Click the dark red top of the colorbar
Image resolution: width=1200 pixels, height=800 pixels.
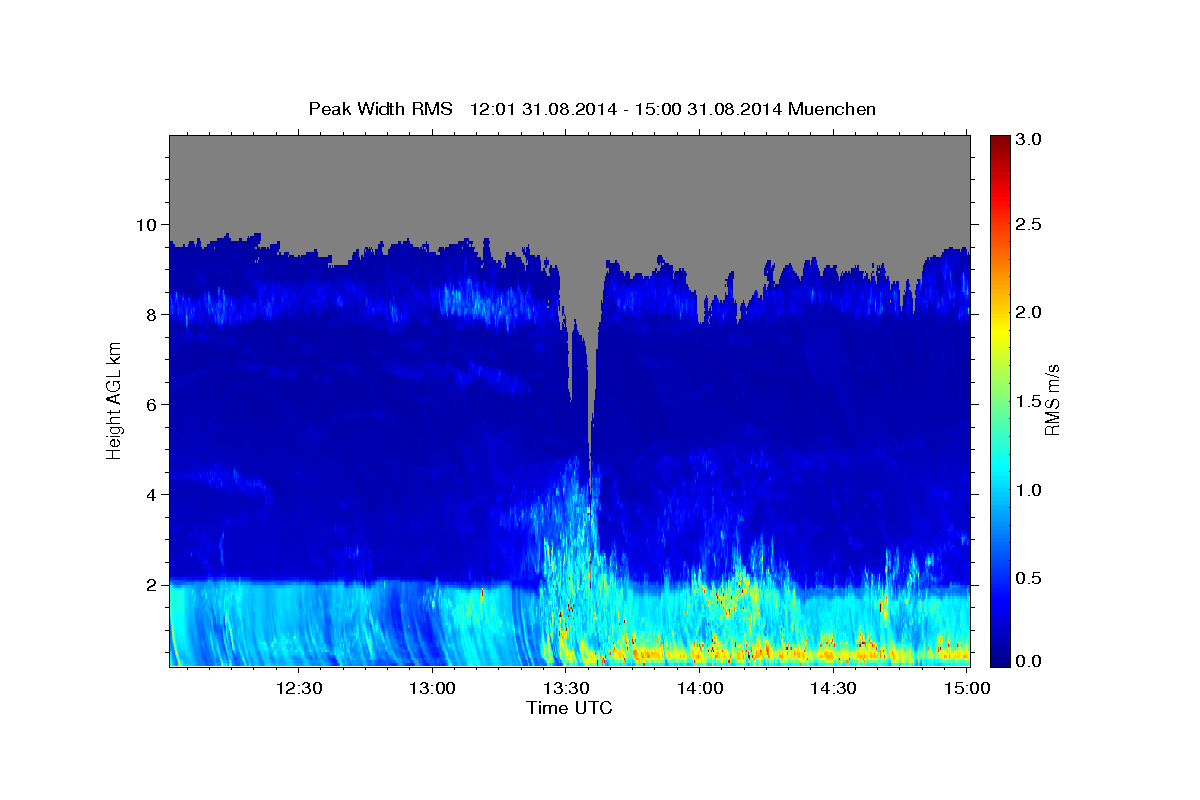(x=999, y=142)
